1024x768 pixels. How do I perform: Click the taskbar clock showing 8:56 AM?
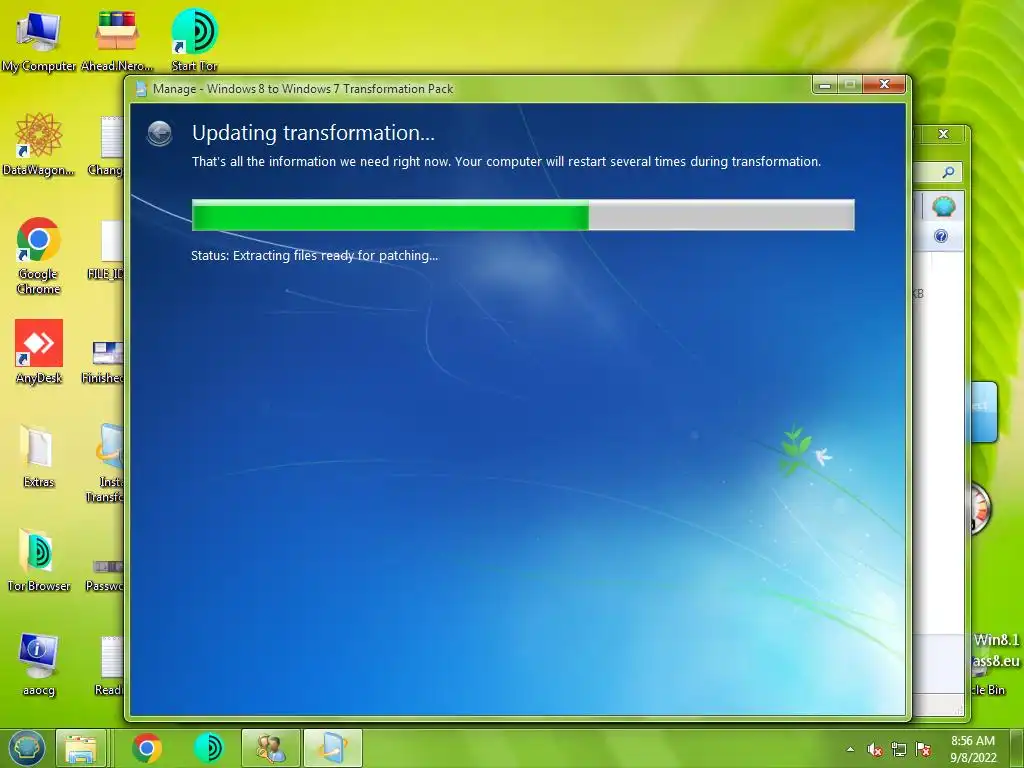[x=973, y=749]
